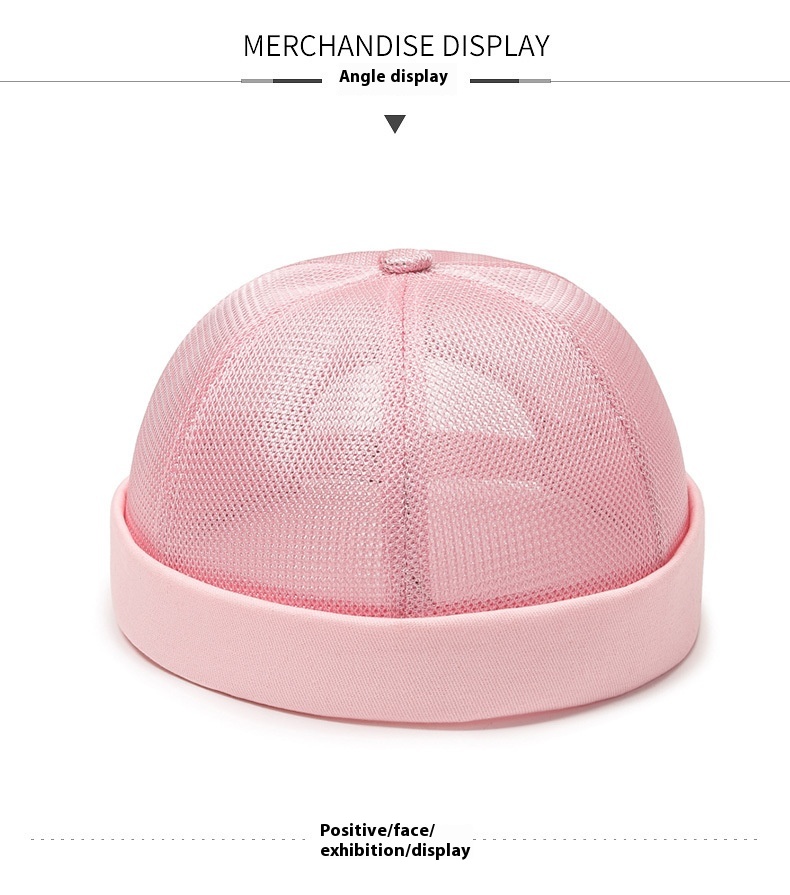The image size is (790, 895).
Task: Click the thin divider line left of header
Action: pos(120,82)
